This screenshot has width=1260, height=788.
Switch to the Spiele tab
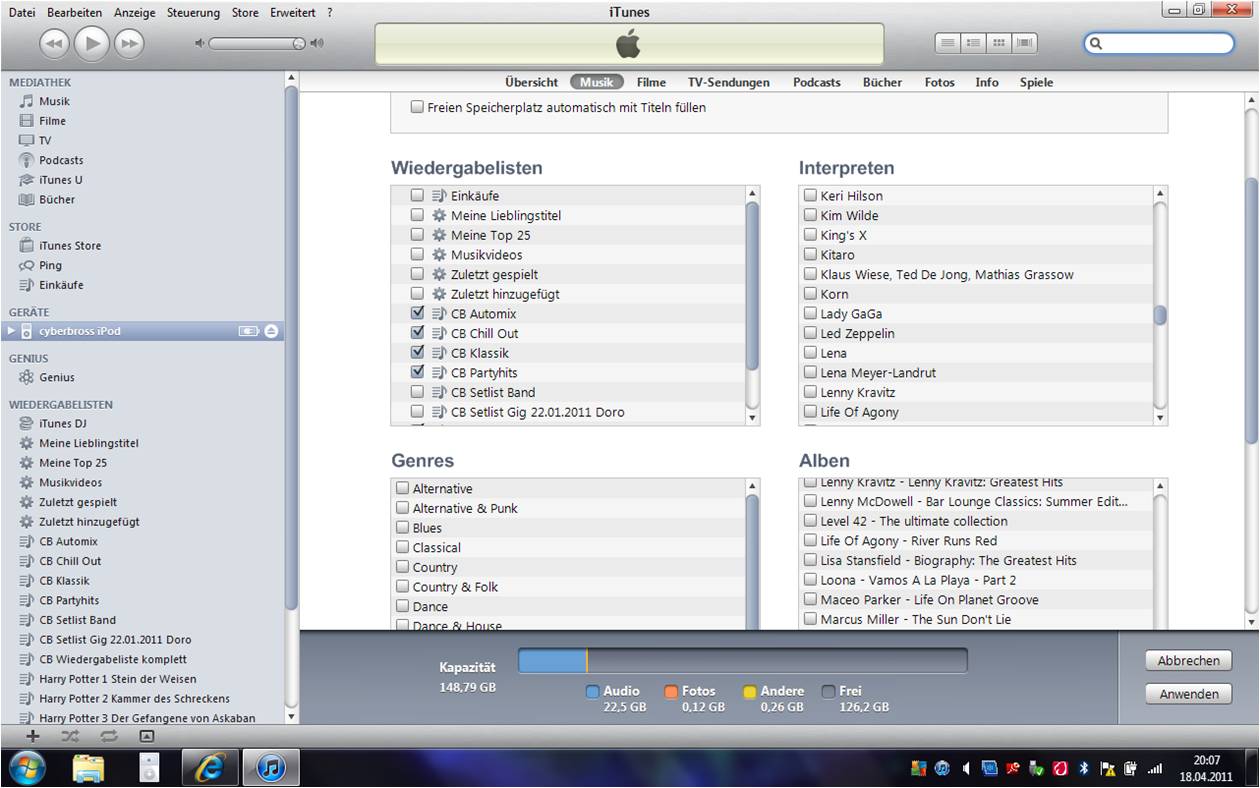1036,83
